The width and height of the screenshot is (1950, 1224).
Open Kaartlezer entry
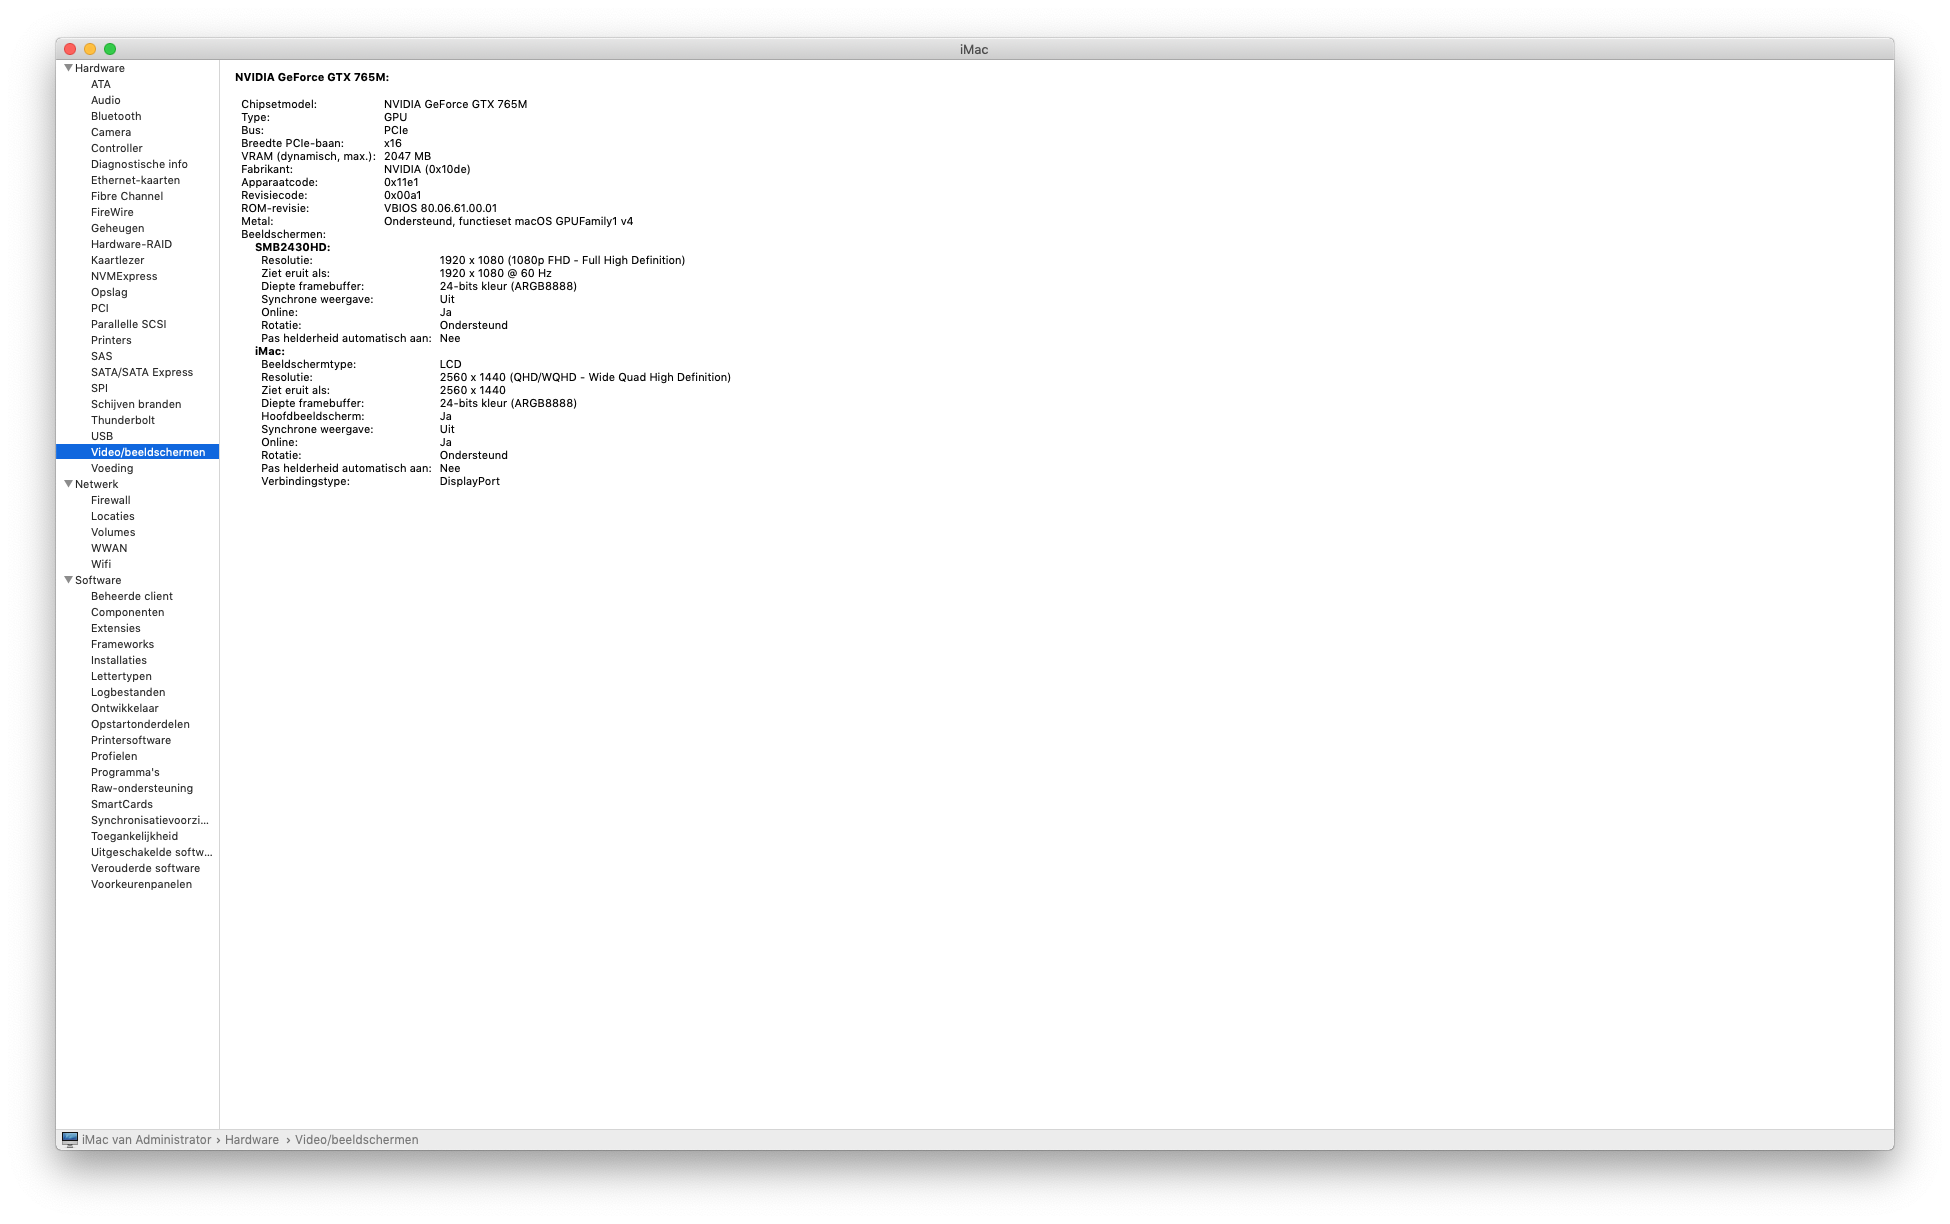(x=118, y=260)
